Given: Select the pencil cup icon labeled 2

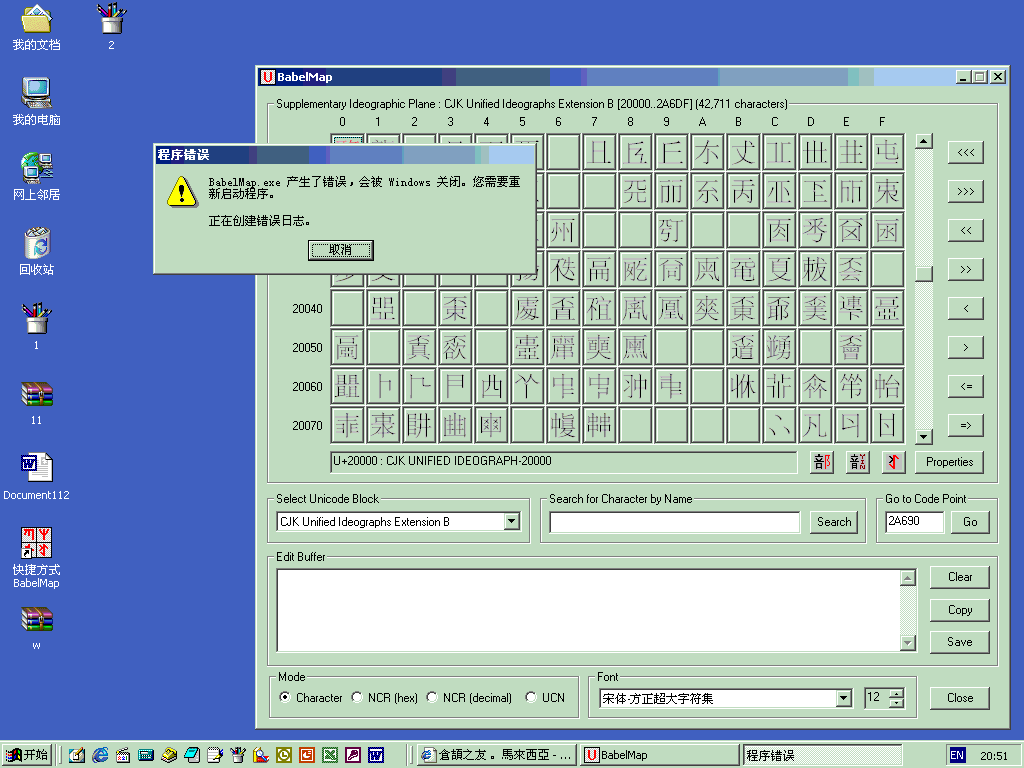Looking at the screenshot, I should pyautogui.click(x=111, y=27).
